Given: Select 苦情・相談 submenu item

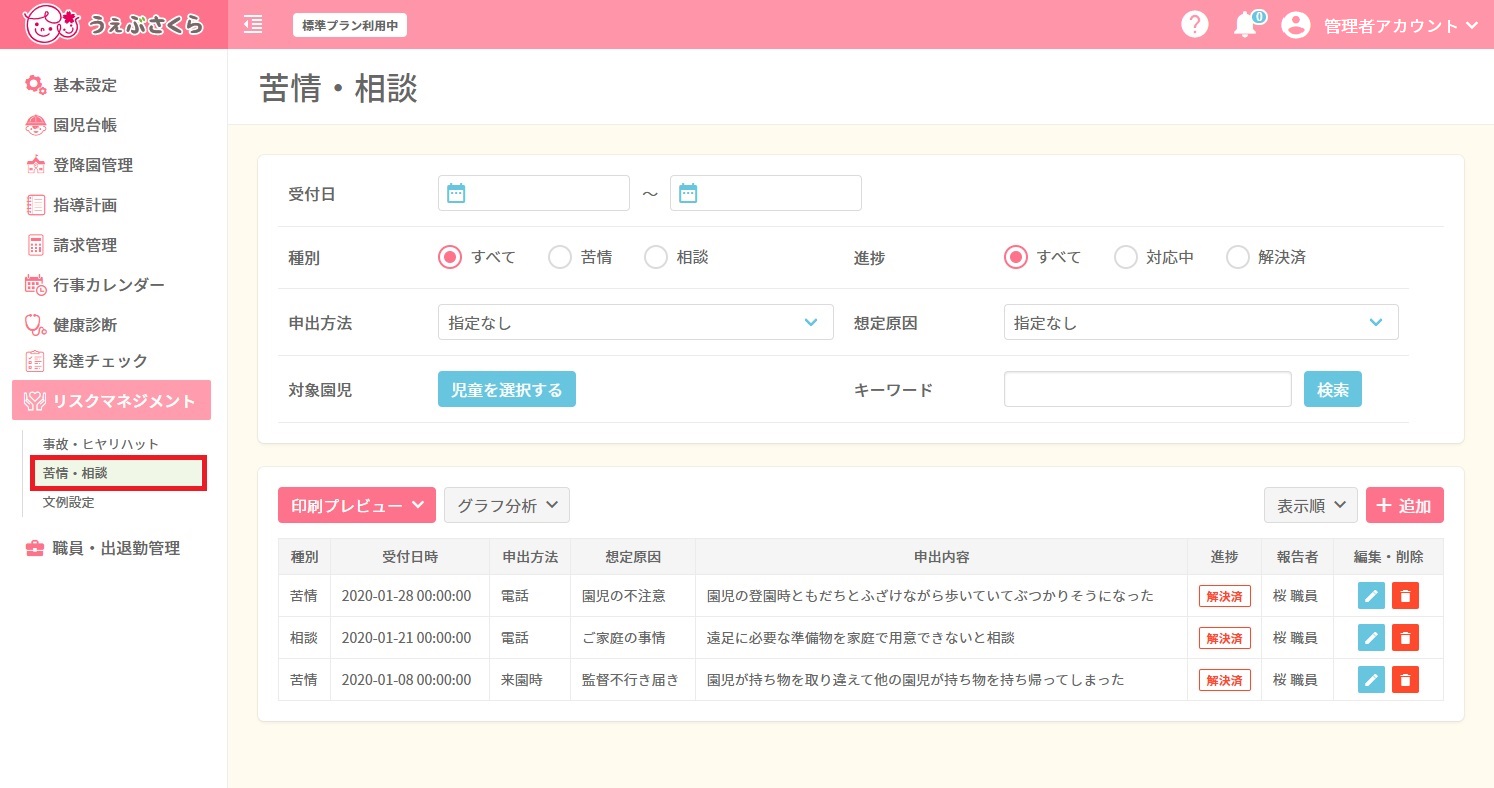Looking at the screenshot, I should (x=119, y=473).
